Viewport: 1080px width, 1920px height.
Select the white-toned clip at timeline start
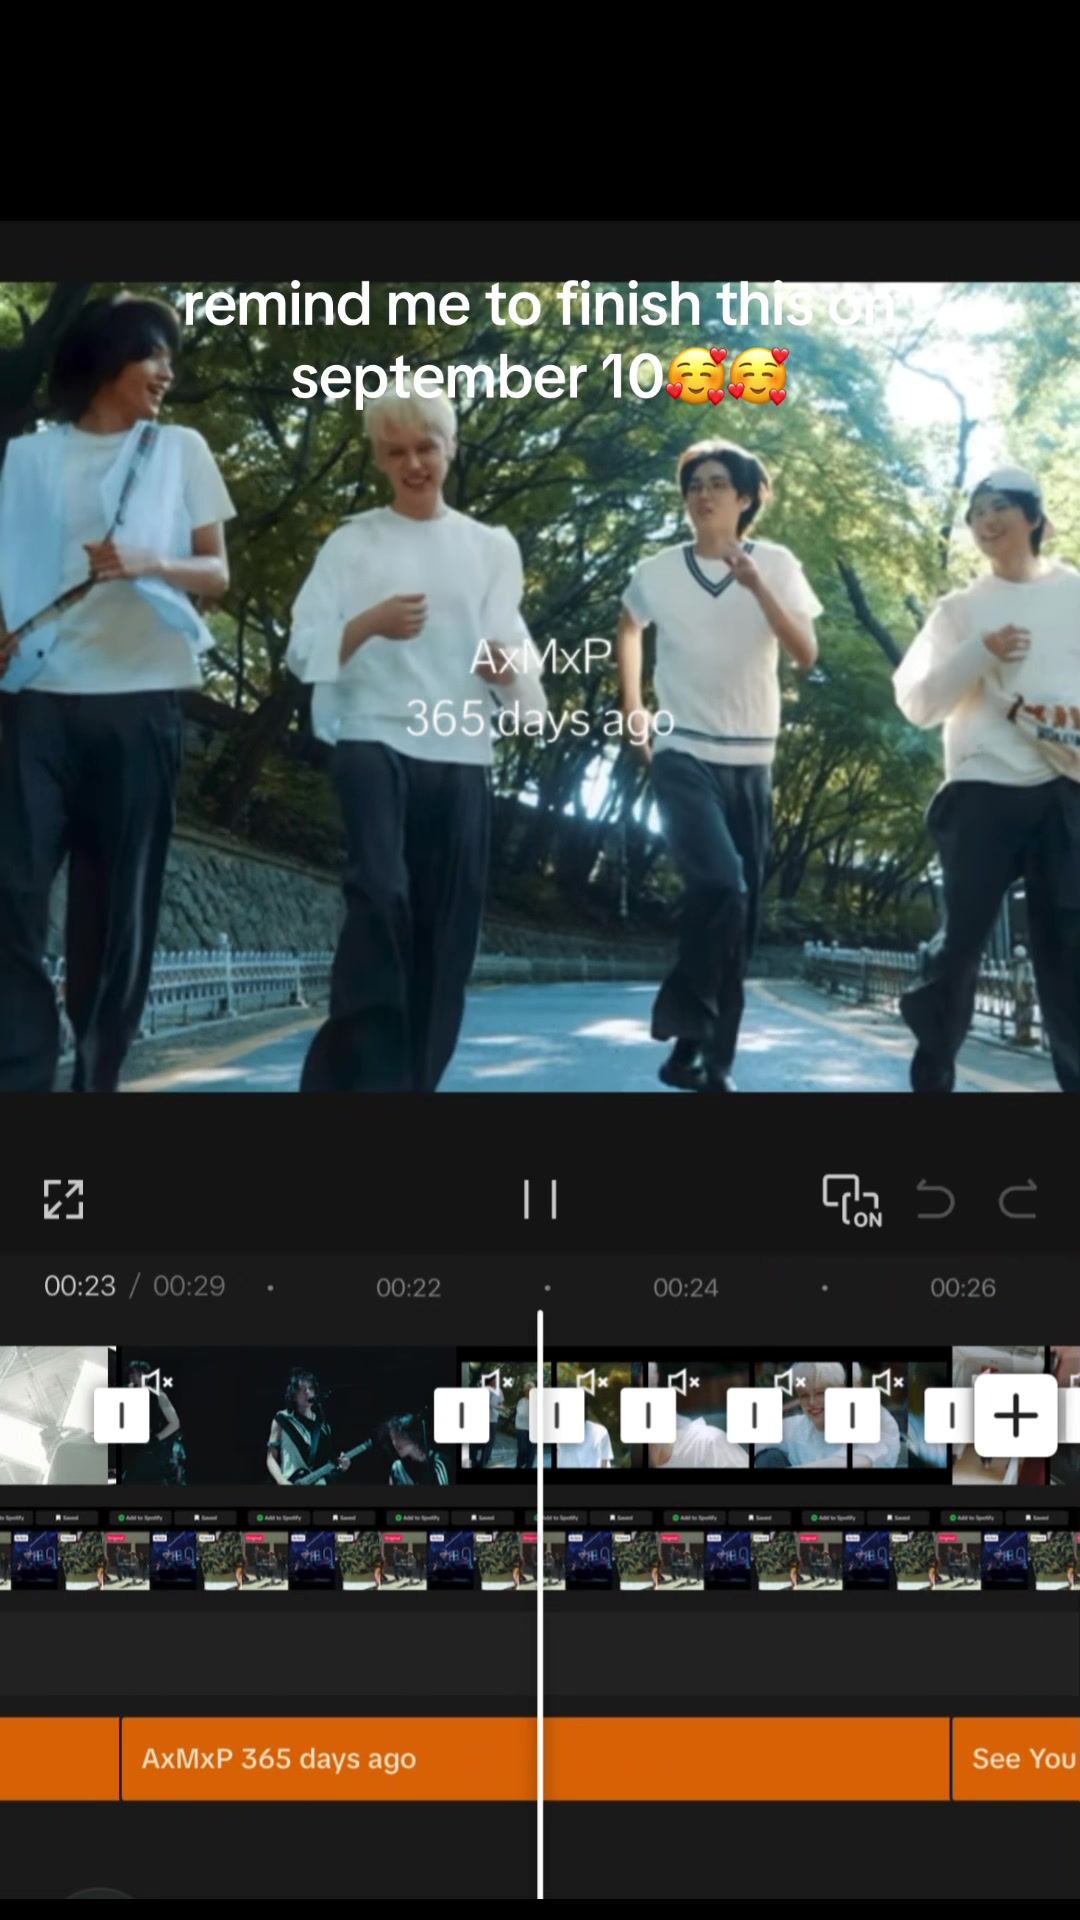[x=55, y=1415]
